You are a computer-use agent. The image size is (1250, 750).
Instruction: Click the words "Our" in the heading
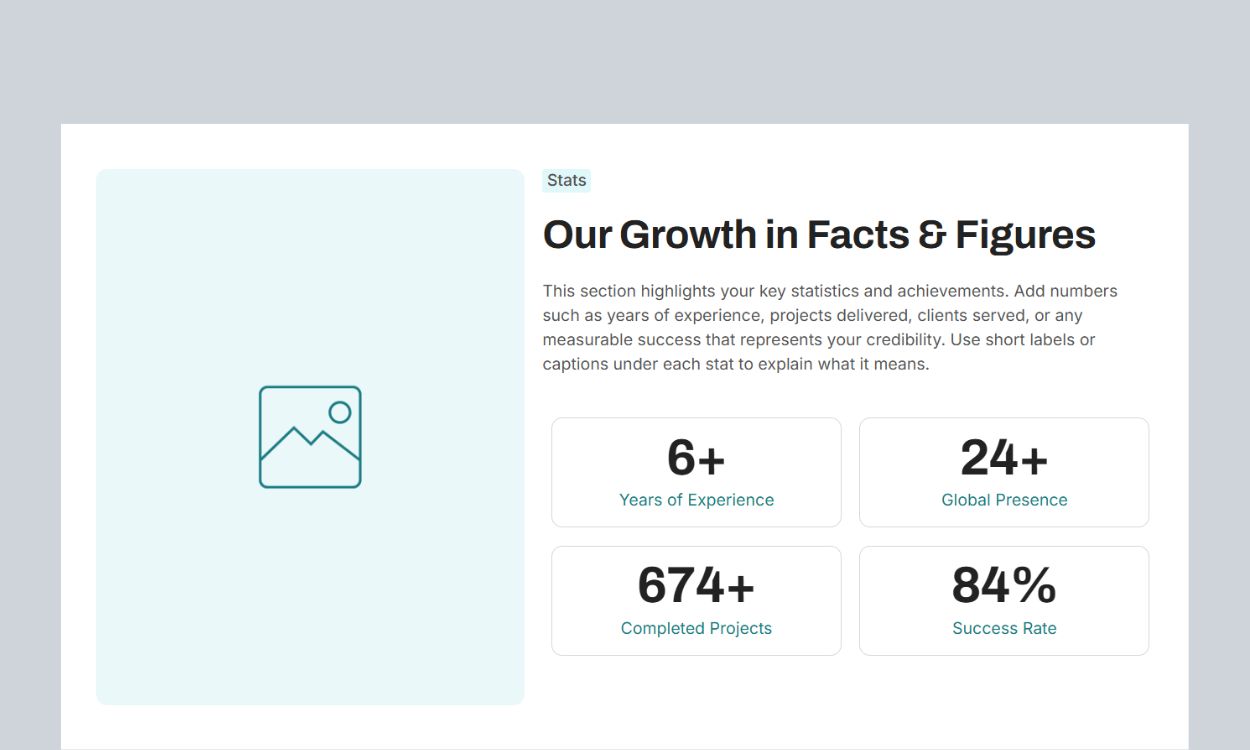(577, 235)
